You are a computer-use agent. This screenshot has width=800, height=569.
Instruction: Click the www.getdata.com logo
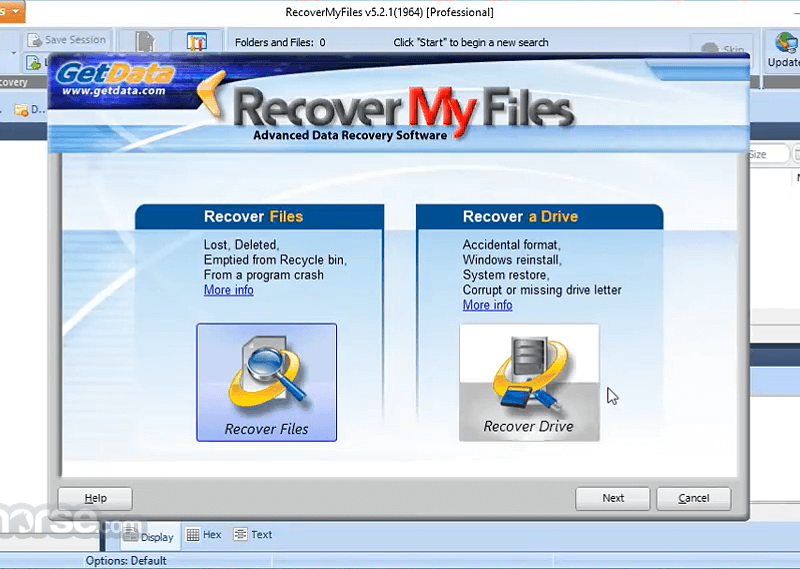click(114, 81)
